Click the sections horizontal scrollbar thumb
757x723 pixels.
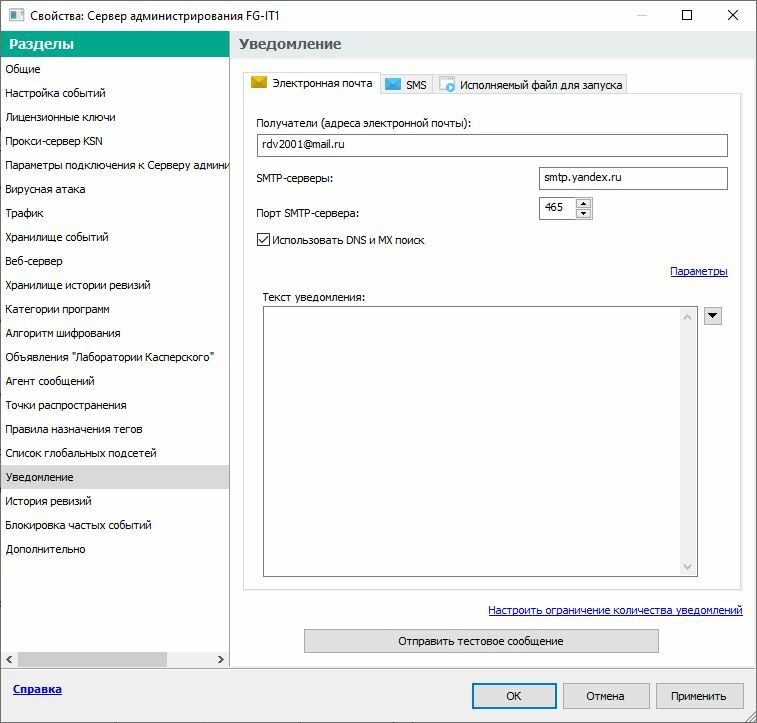tap(92, 659)
